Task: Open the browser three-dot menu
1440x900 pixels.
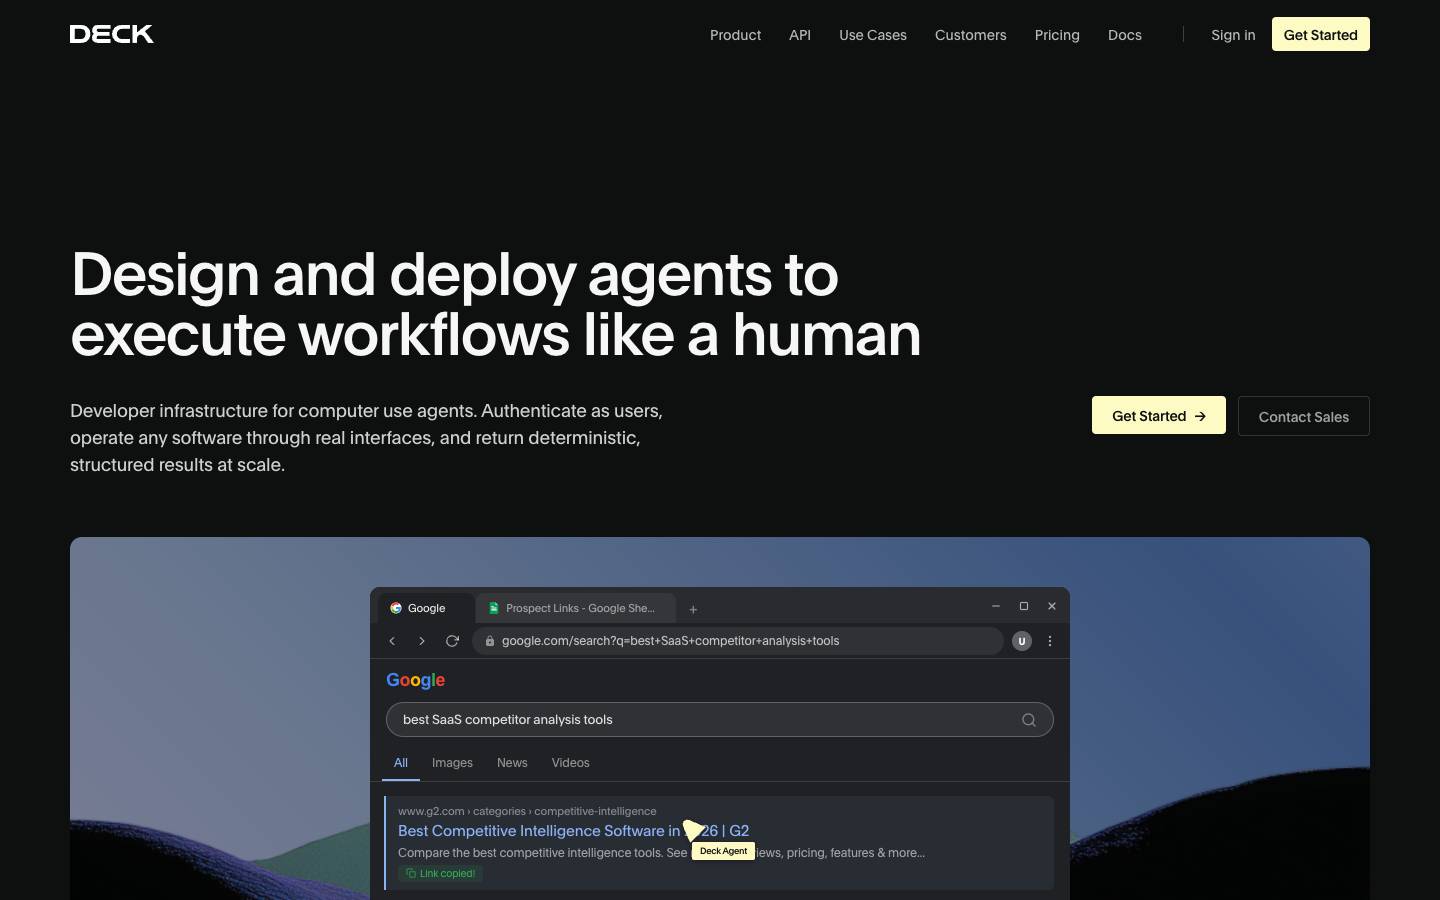Action: tap(1050, 641)
